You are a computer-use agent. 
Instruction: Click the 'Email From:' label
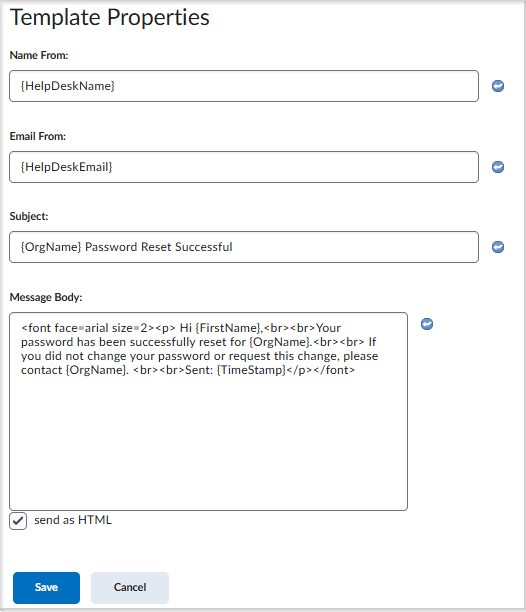(37, 136)
